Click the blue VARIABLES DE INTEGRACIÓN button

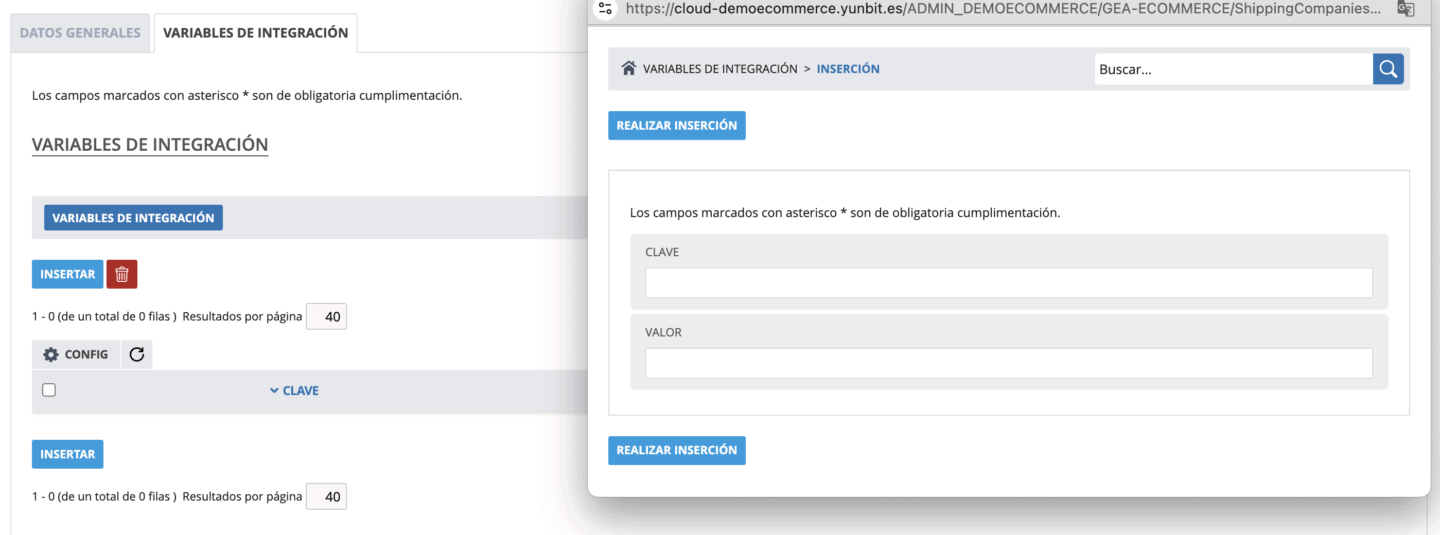click(x=133, y=218)
